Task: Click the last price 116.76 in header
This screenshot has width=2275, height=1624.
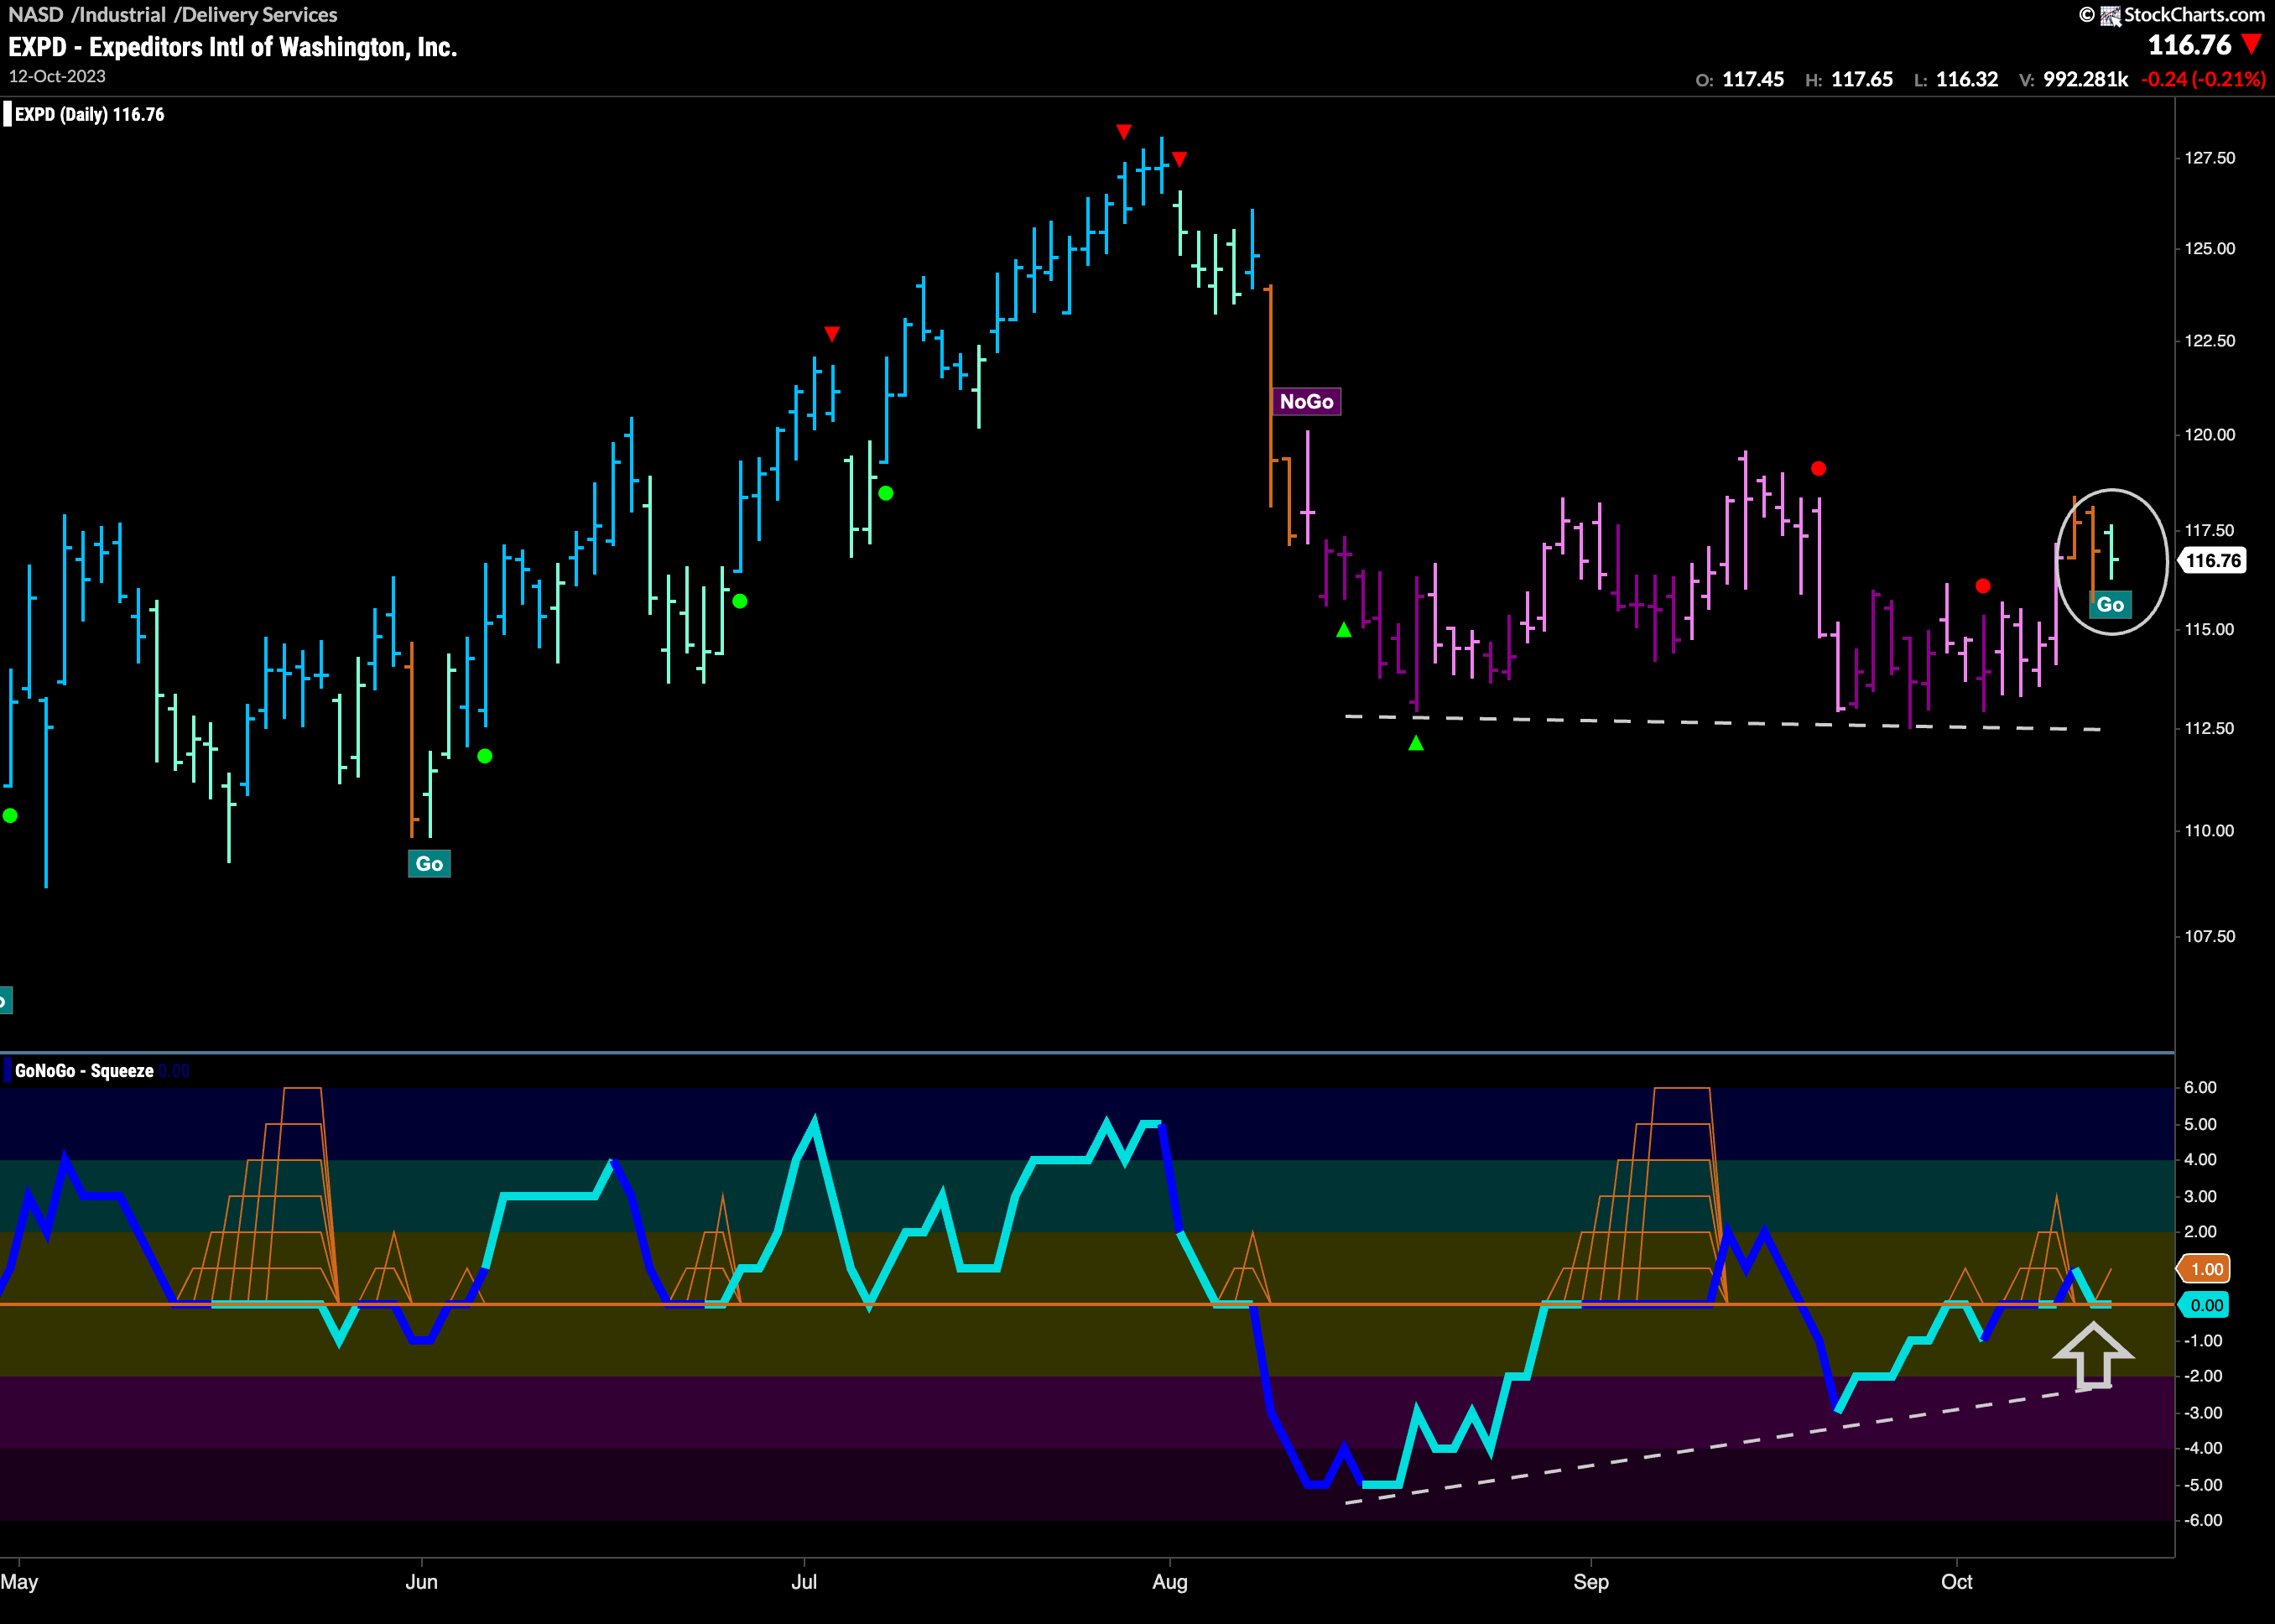Action: [x=2190, y=45]
